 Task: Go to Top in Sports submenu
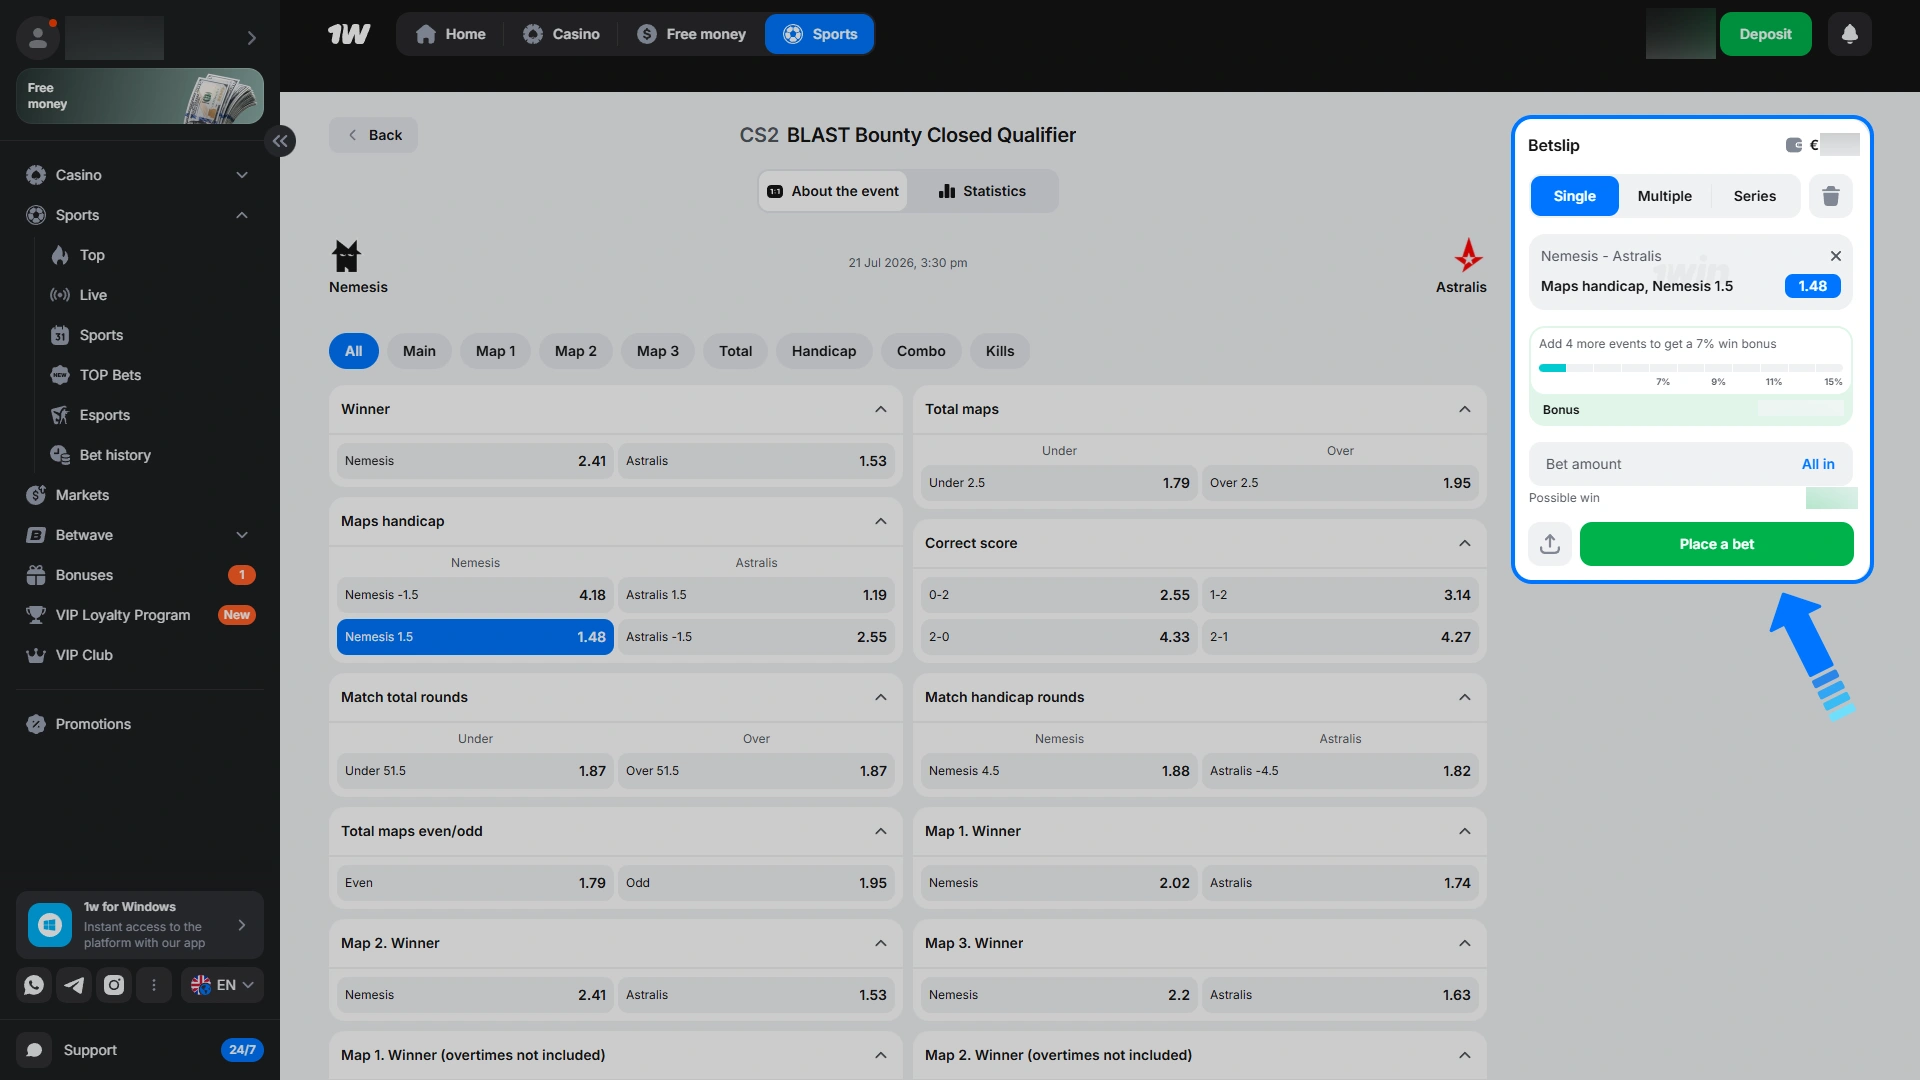pos(92,255)
